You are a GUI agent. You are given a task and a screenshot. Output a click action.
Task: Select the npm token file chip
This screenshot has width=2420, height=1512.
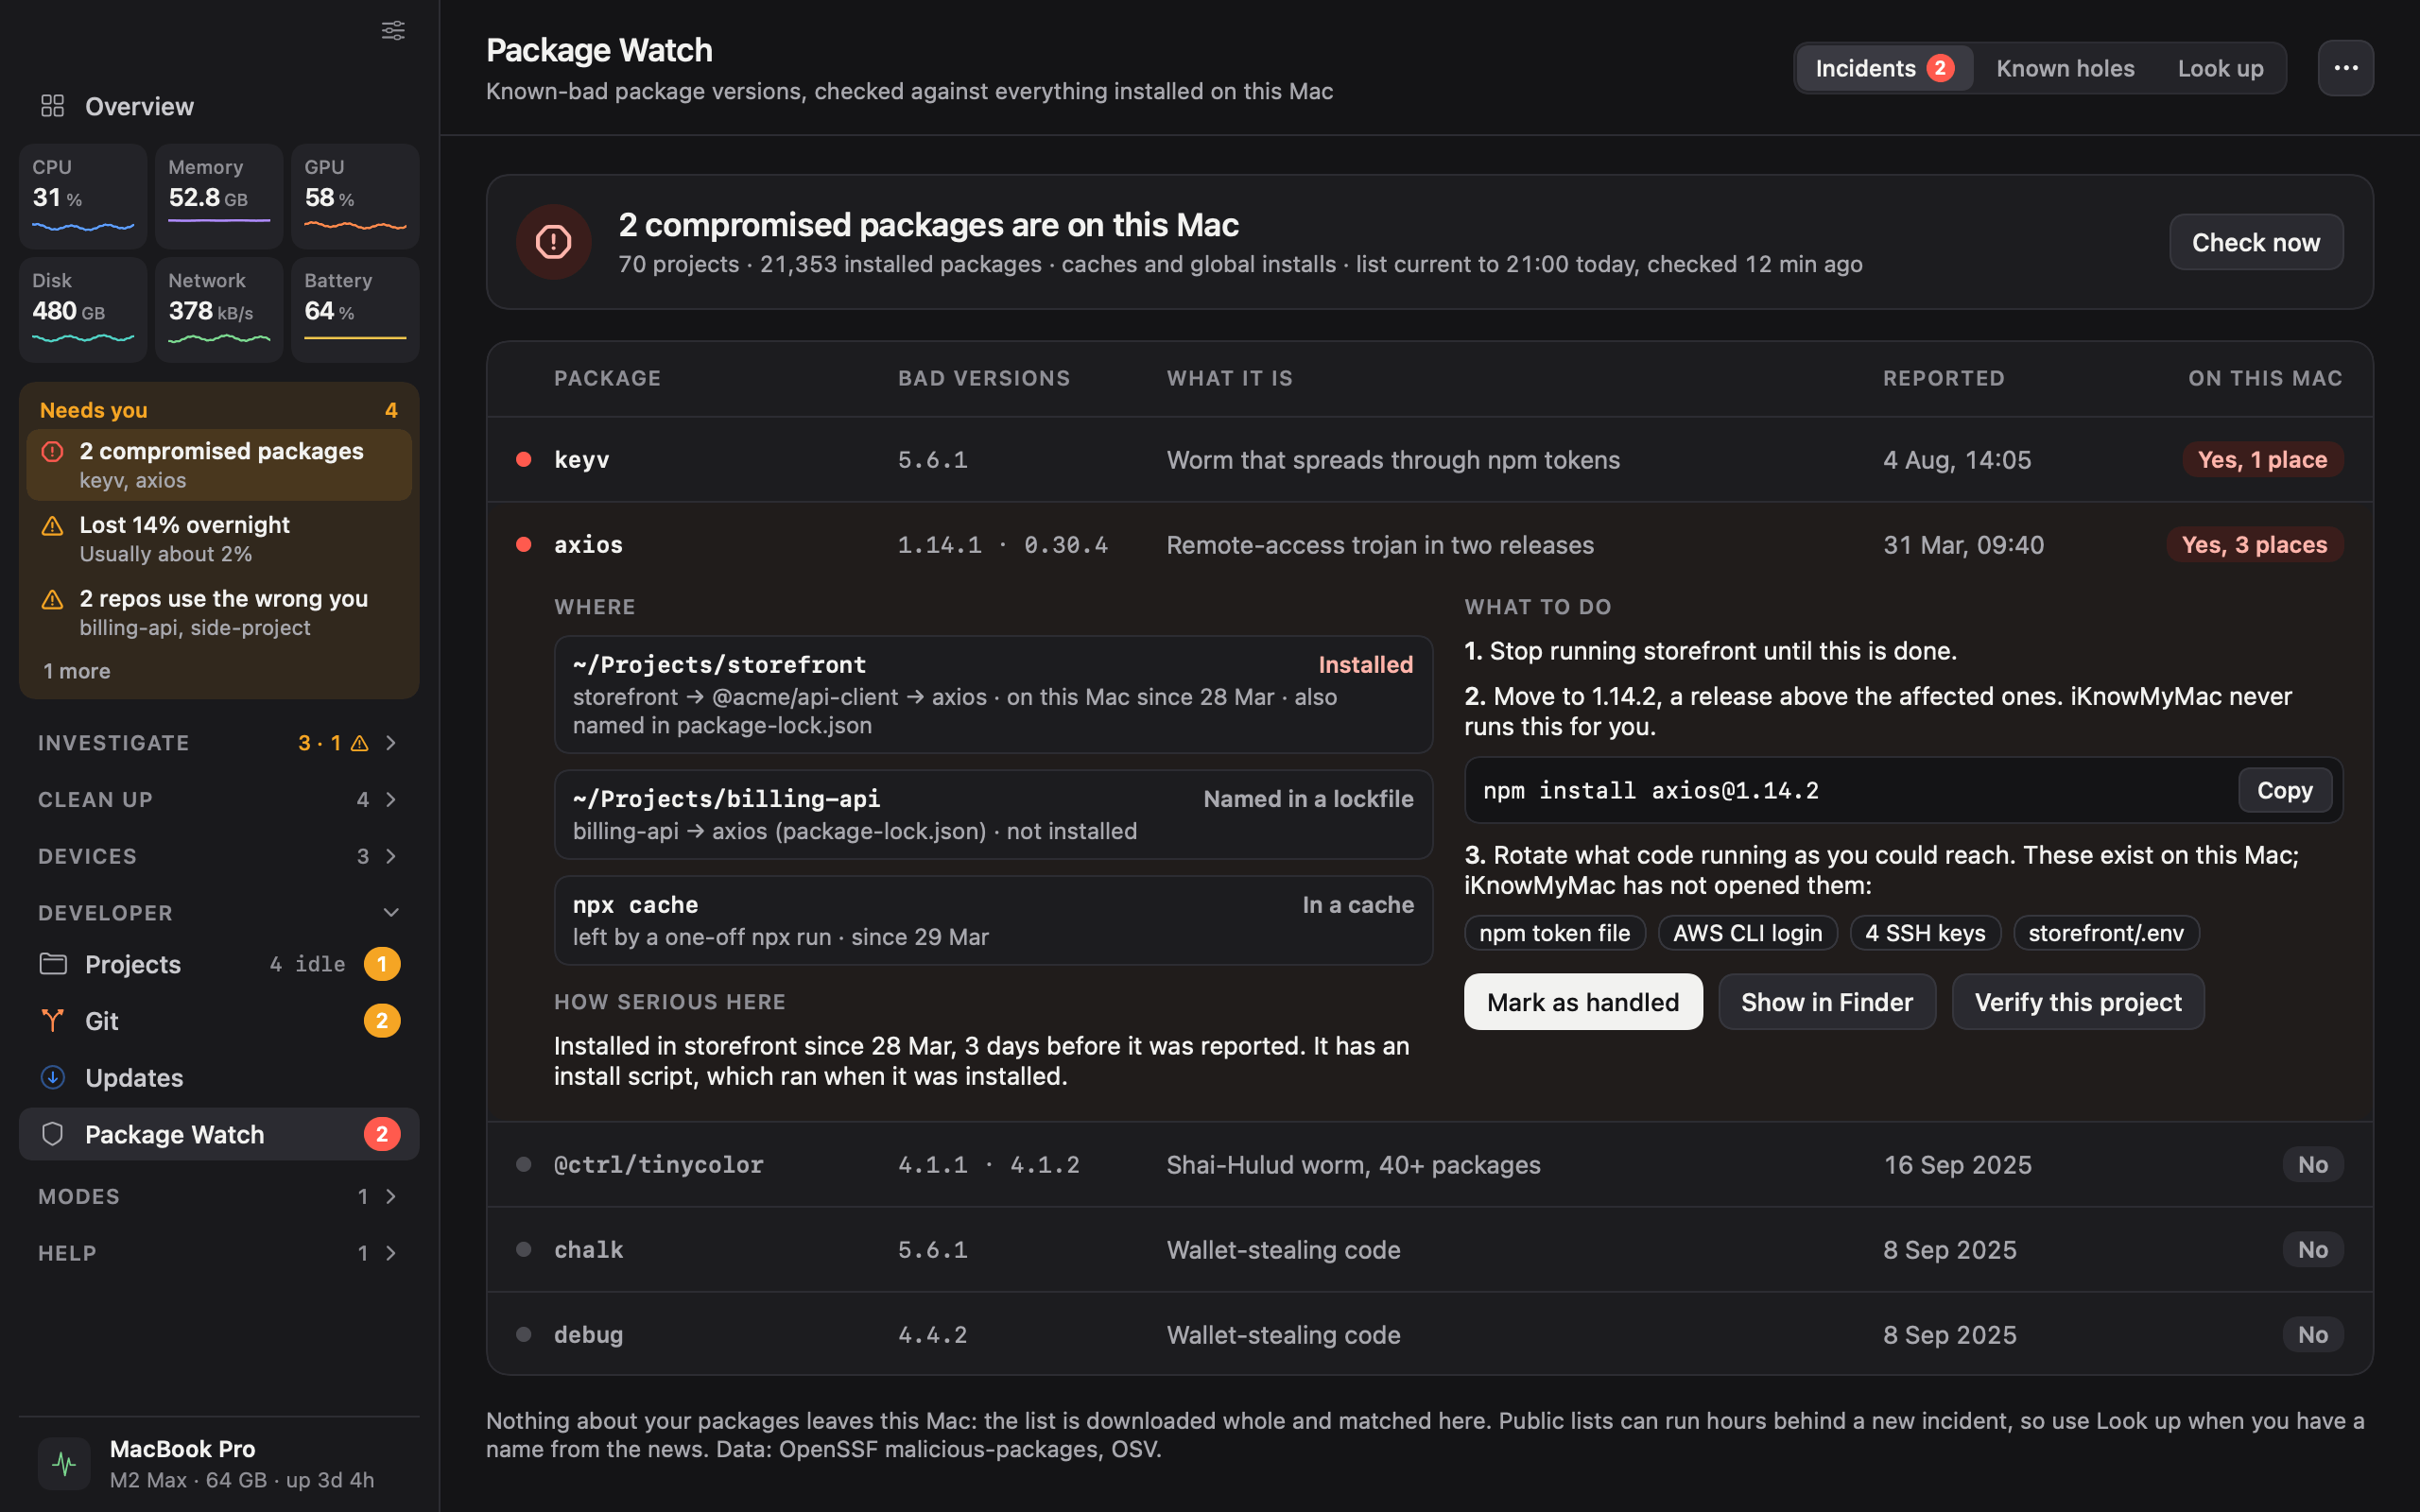click(1555, 933)
